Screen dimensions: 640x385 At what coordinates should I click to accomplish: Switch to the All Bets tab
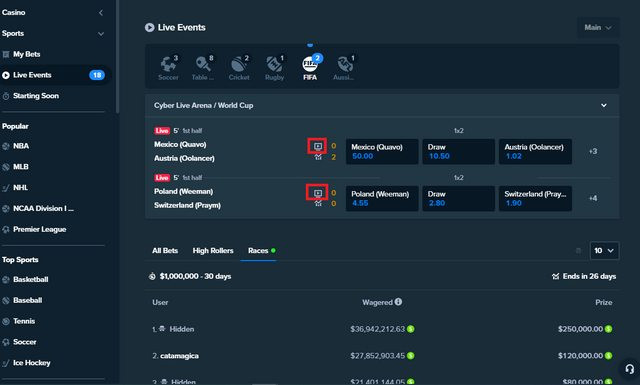[x=165, y=251]
